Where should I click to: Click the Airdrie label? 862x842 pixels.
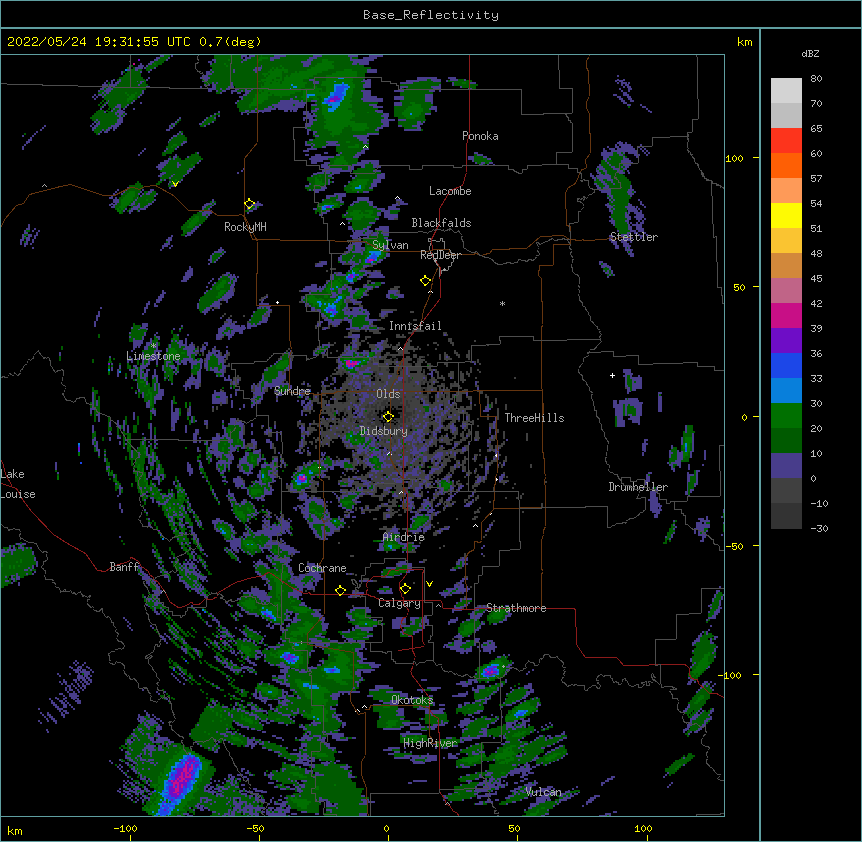coord(404,537)
